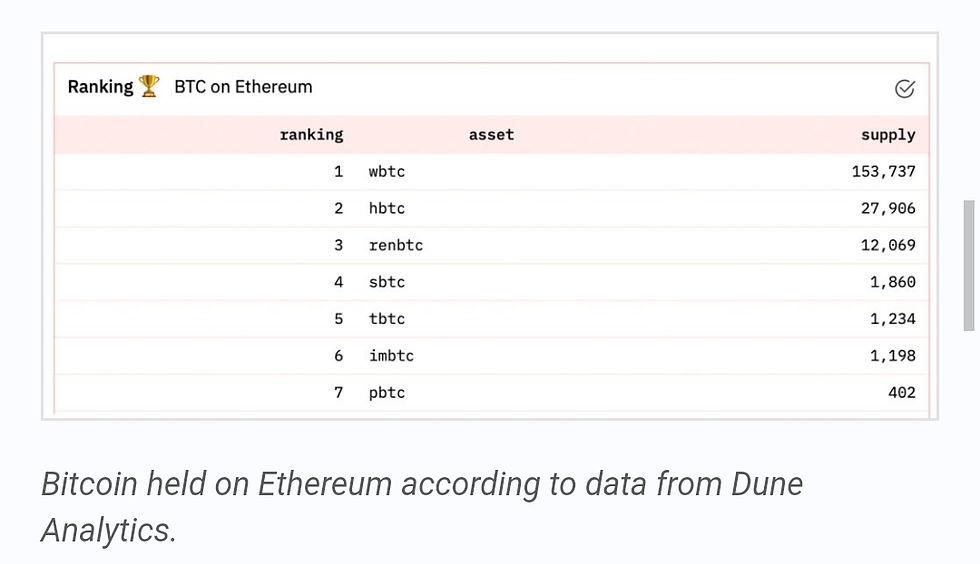Click the Ranking title text
The image size is (980, 564).
tap(101, 87)
